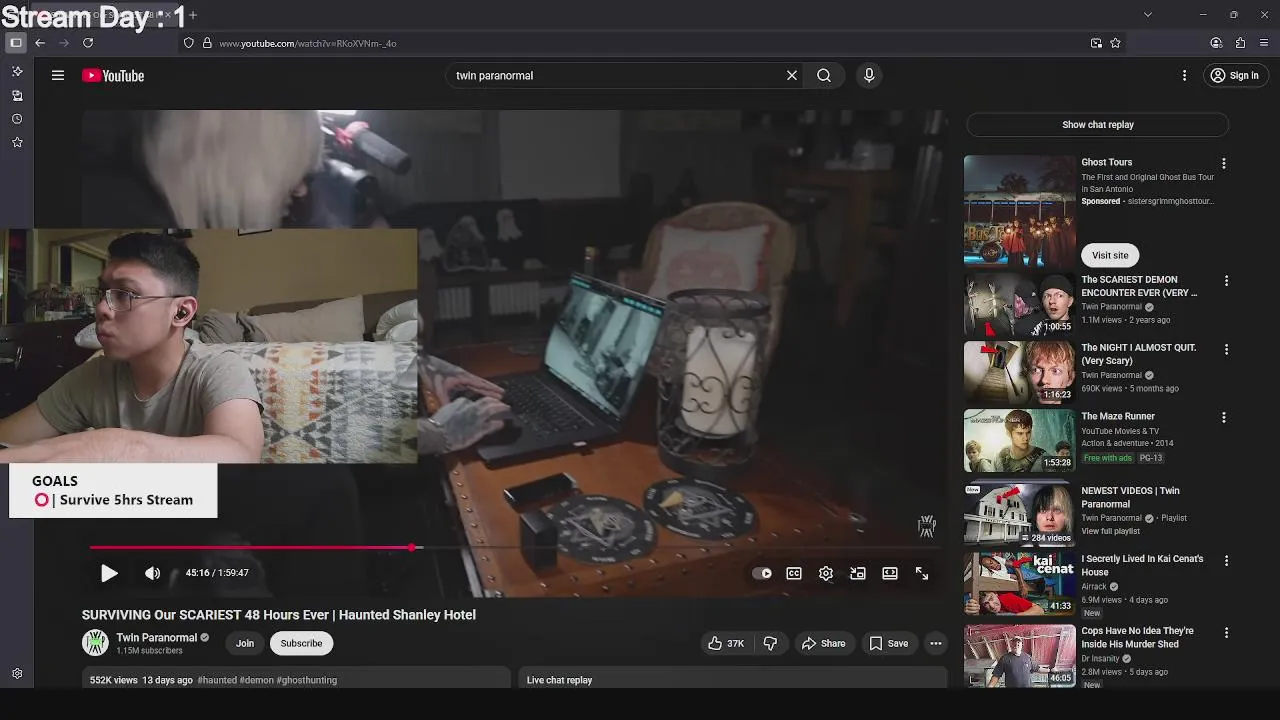Open the Airrack channel name link
This screenshot has width=1280, height=720.
click(1095, 586)
